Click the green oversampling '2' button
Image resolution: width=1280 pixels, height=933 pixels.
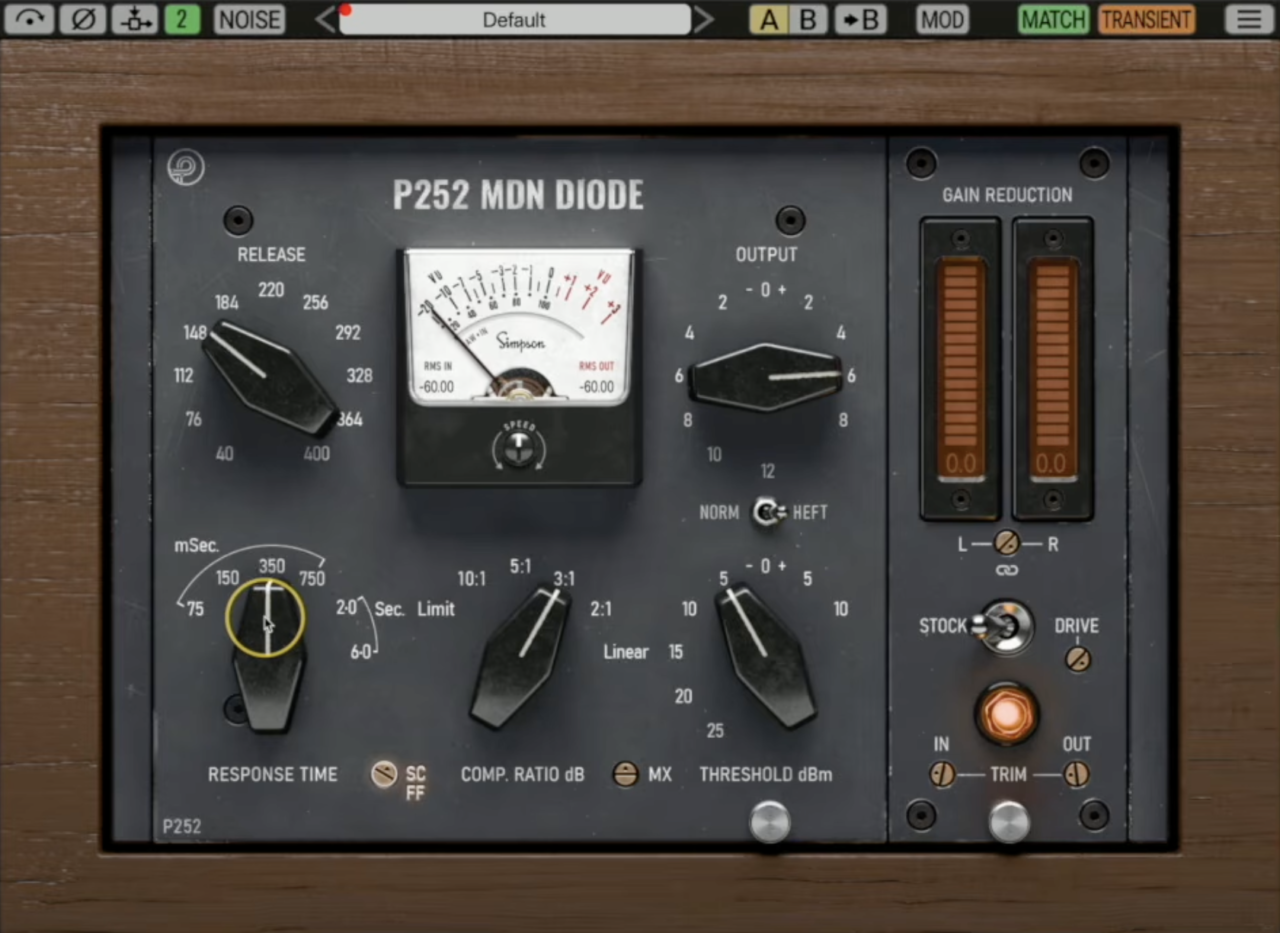(x=182, y=19)
